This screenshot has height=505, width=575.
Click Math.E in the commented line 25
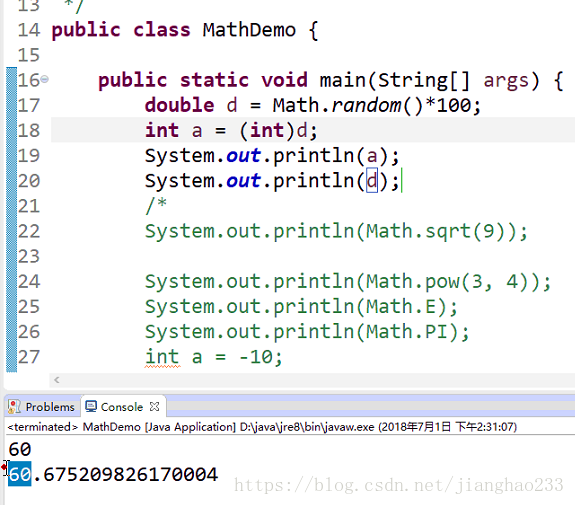[x=401, y=307]
